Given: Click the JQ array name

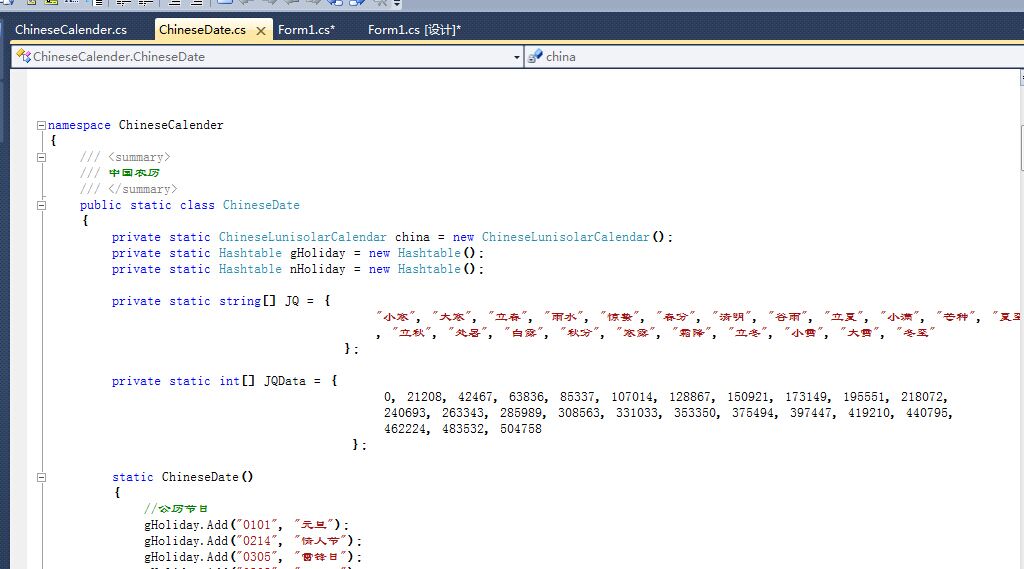Looking at the screenshot, I should click(292, 301).
